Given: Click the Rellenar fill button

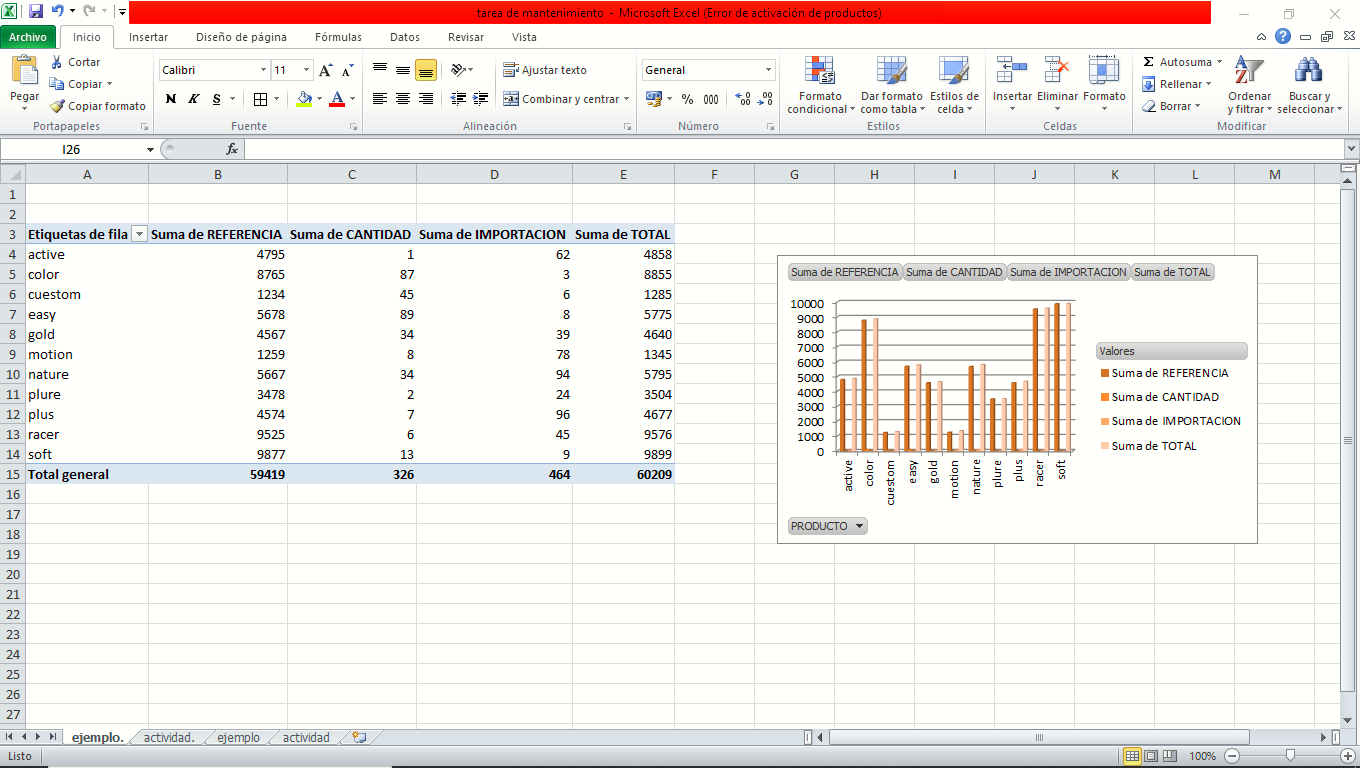Looking at the screenshot, I should 1178,84.
